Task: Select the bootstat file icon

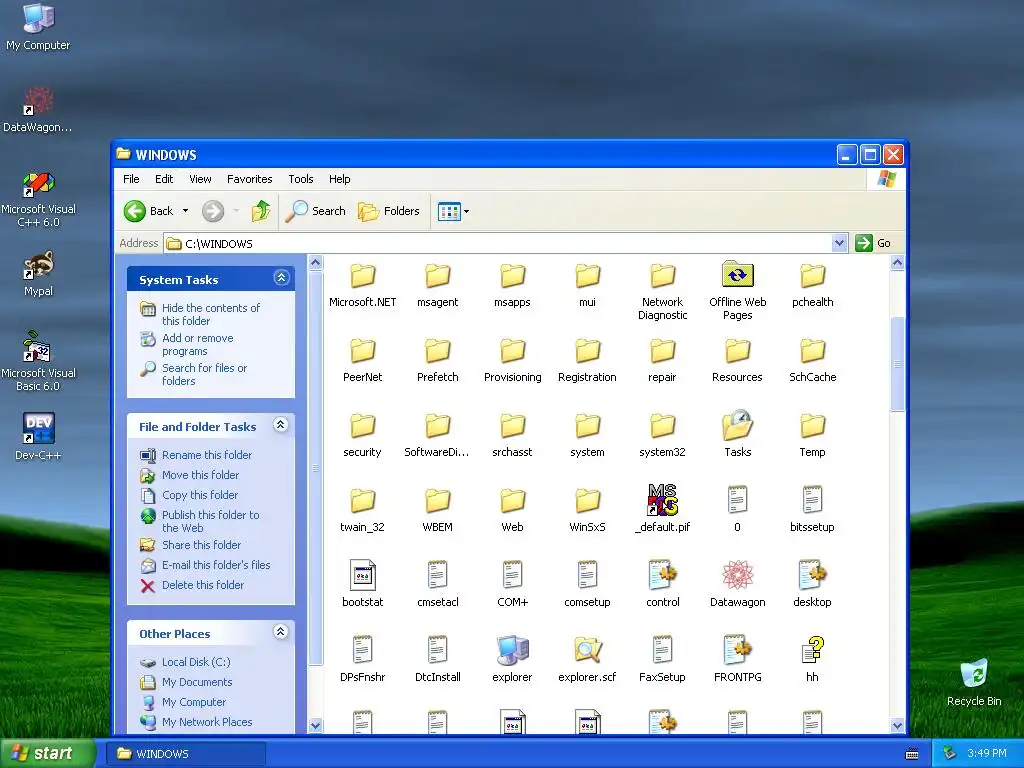Action: click(362, 575)
